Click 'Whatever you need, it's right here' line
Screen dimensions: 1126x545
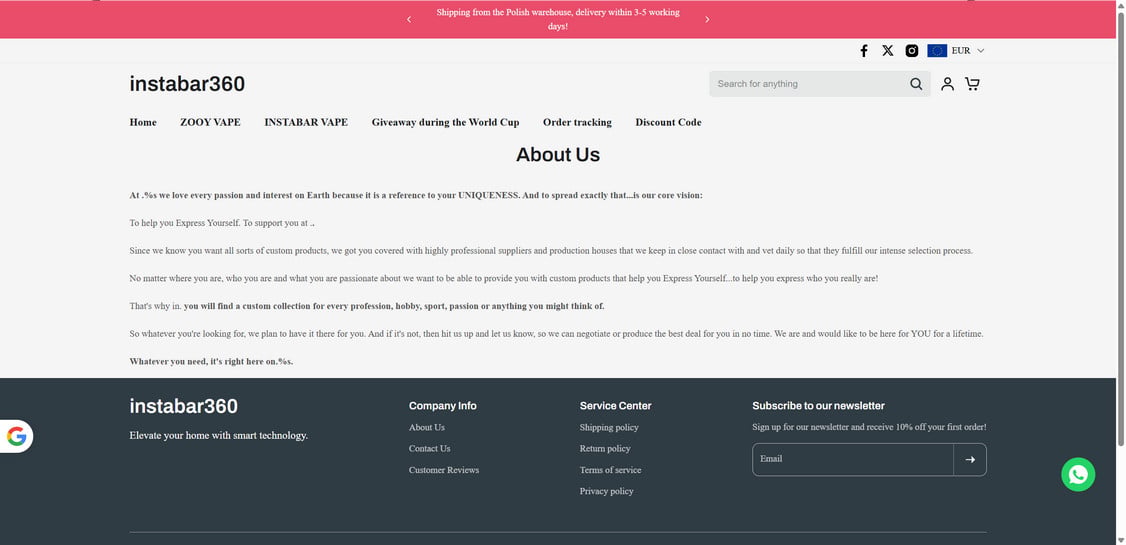pyautogui.click(x=211, y=362)
